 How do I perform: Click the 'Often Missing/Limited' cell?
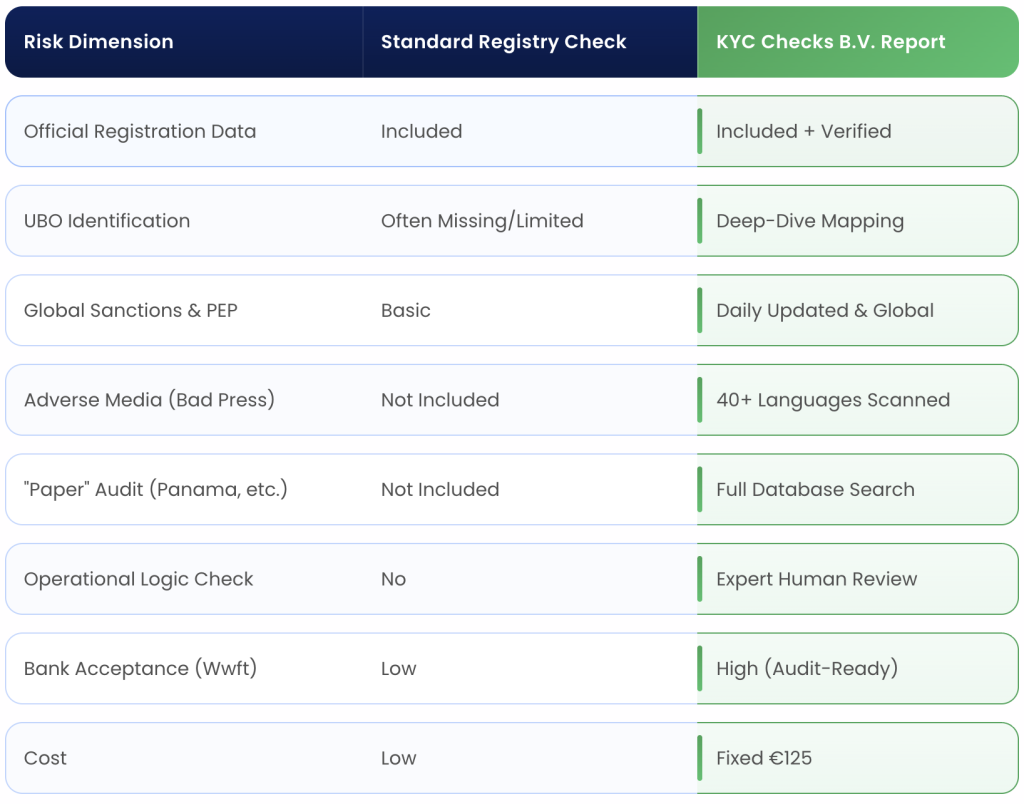click(x=482, y=221)
